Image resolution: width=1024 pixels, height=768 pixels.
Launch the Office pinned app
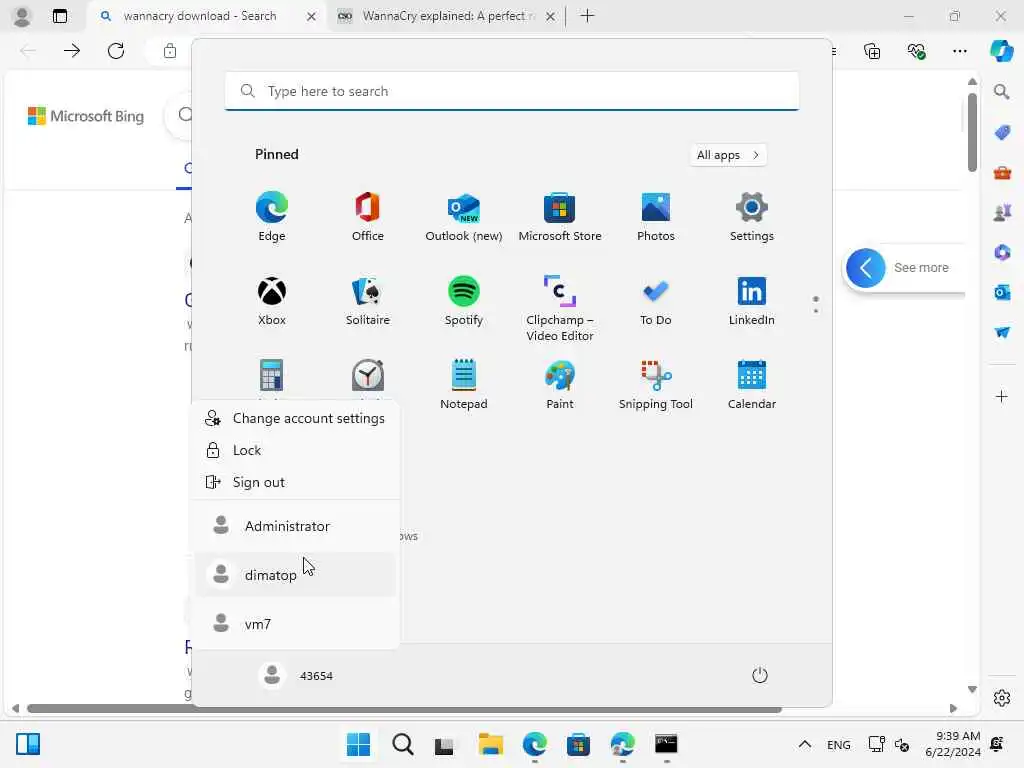pos(368,217)
